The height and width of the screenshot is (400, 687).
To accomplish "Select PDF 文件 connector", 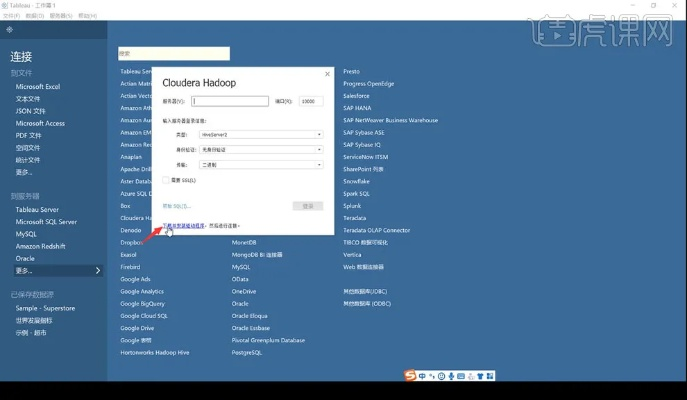I will 28,136.
